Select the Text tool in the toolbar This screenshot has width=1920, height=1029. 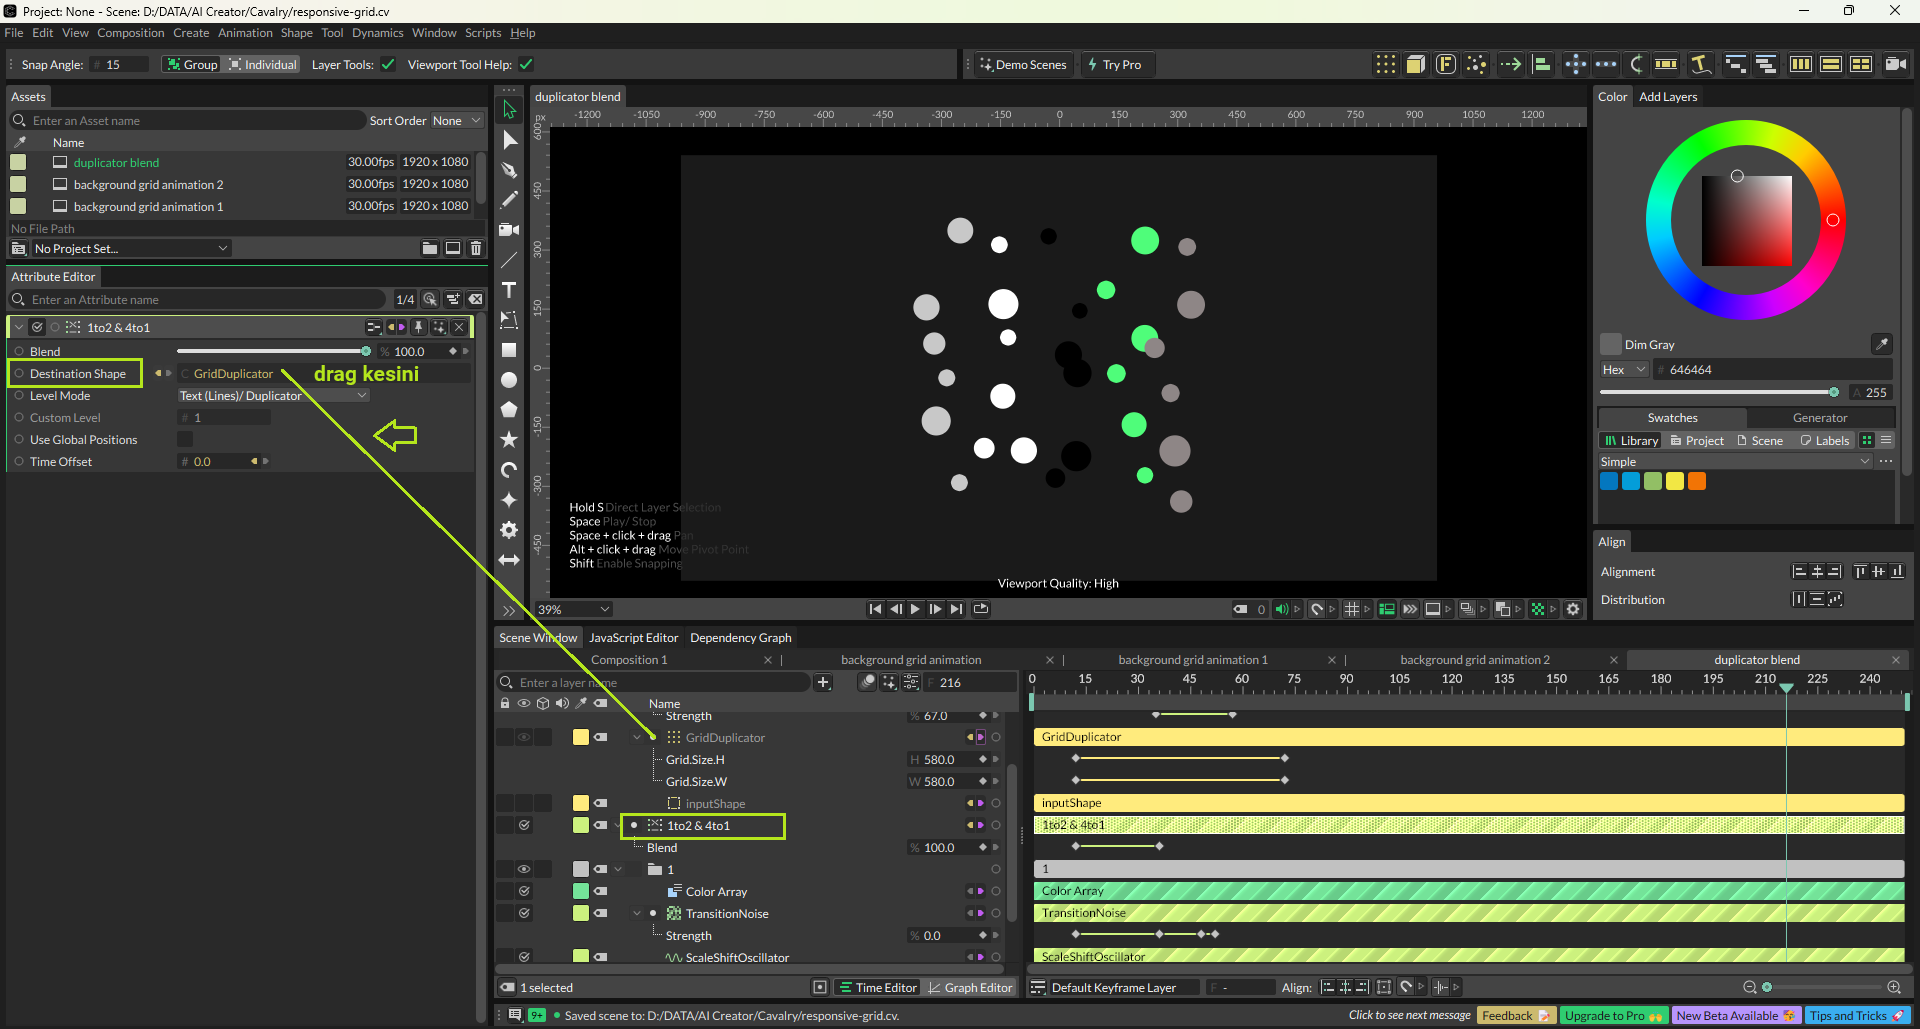(509, 290)
